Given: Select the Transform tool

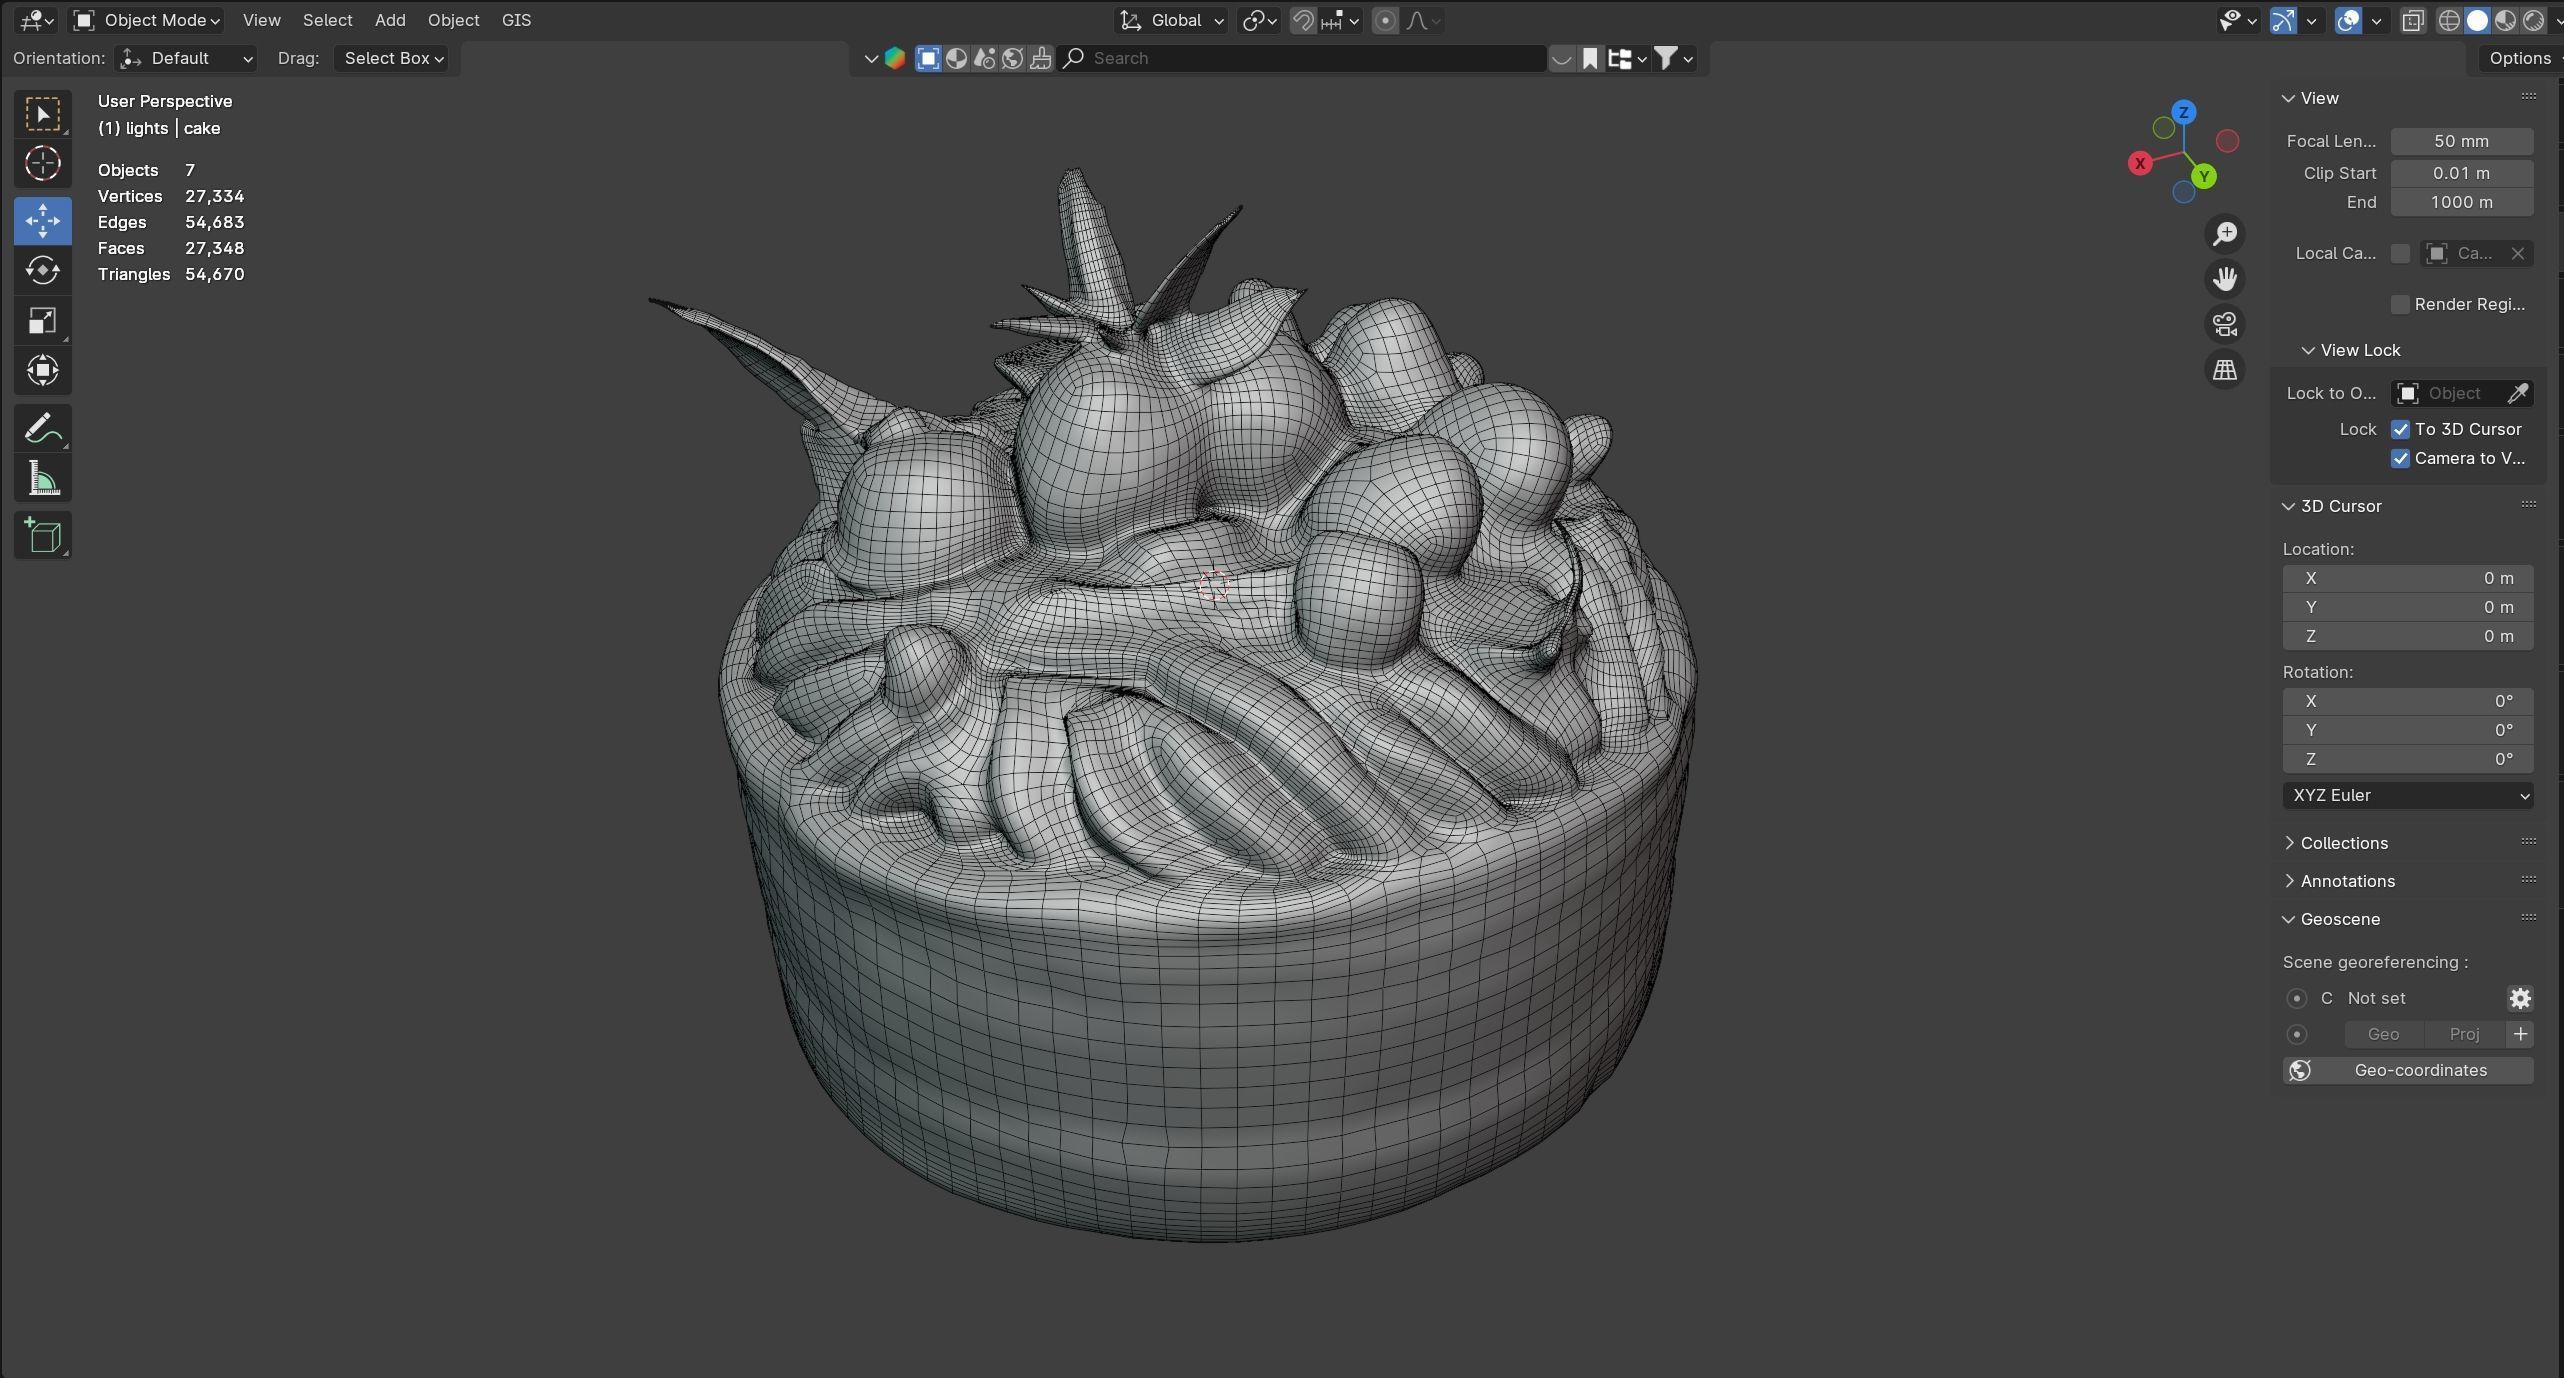Looking at the screenshot, I should pyautogui.click(x=43, y=370).
